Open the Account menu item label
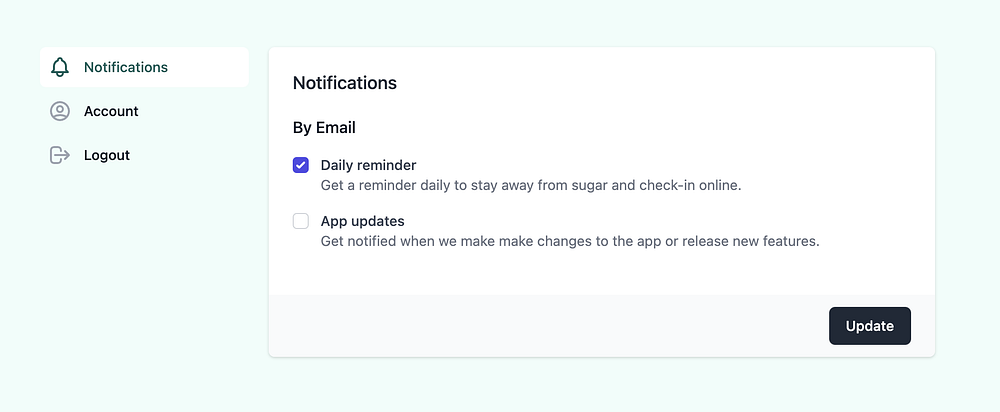The height and width of the screenshot is (412, 1000). (x=111, y=111)
